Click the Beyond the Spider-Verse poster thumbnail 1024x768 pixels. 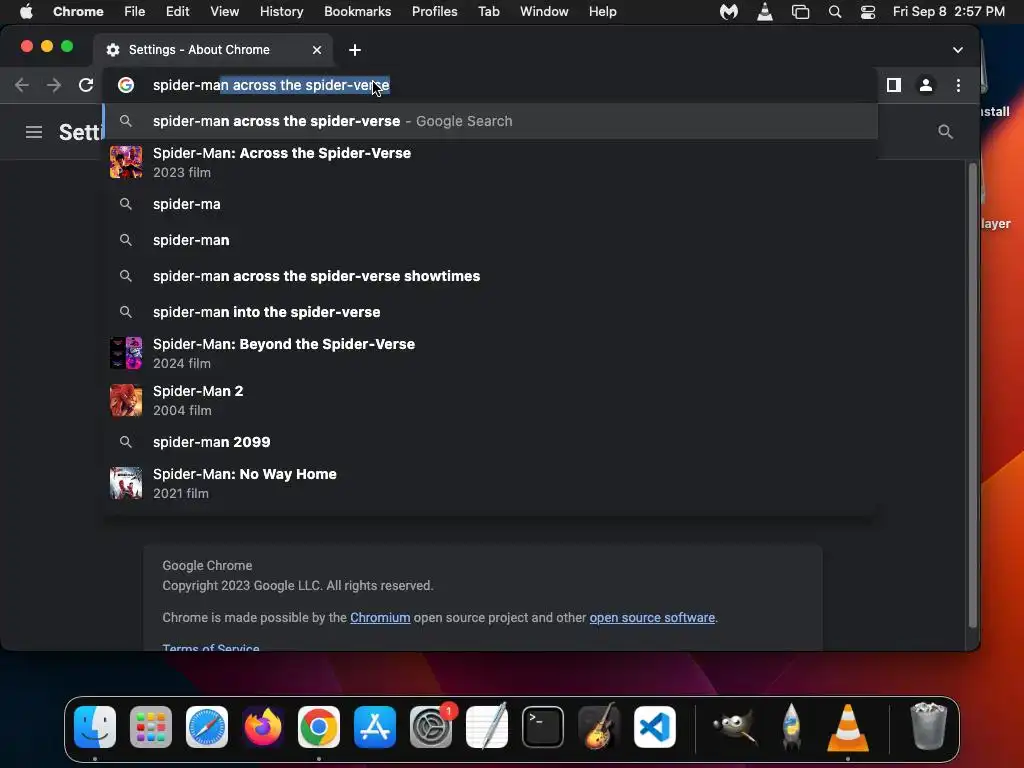pos(126,353)
